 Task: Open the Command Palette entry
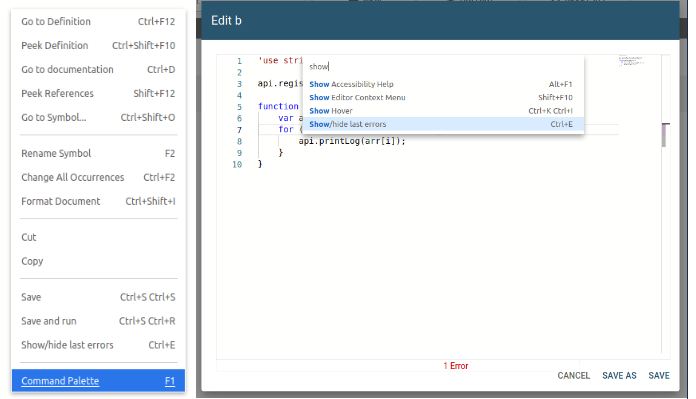coord(98,381)
